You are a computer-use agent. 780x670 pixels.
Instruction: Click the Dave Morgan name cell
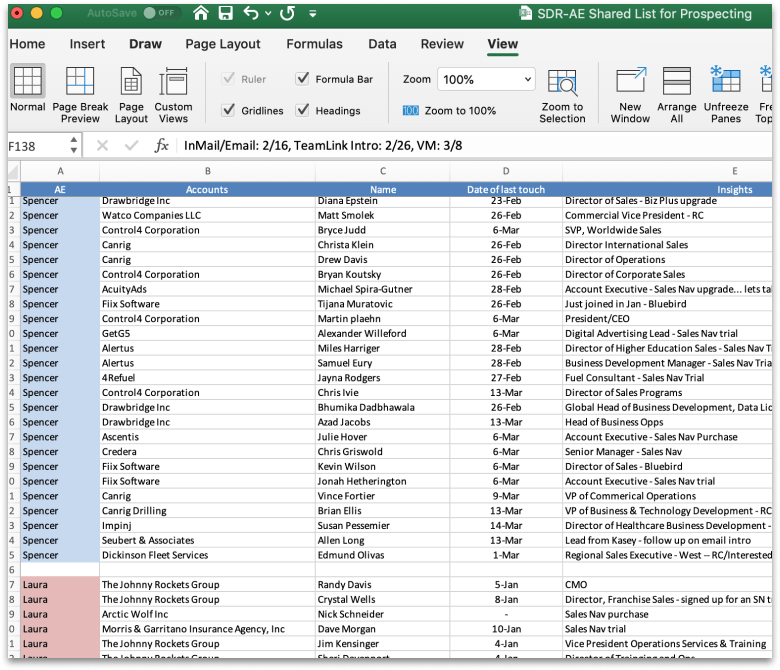(383, 629)
